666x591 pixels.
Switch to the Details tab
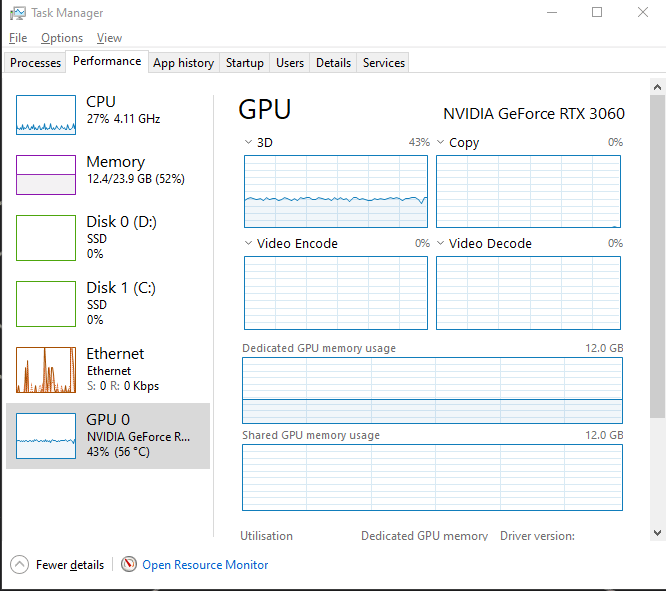coord(333,62)
